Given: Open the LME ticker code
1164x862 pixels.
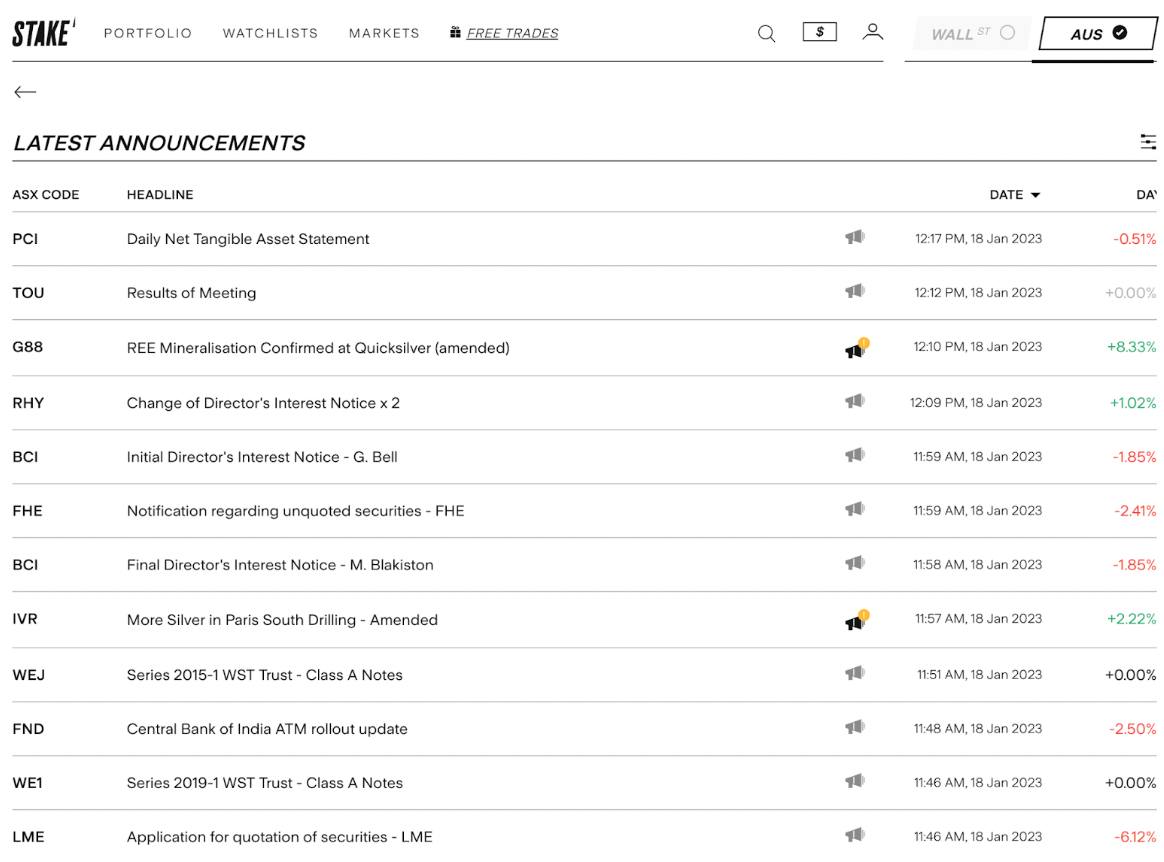Looking at the screenshot, I should point(28,837).
